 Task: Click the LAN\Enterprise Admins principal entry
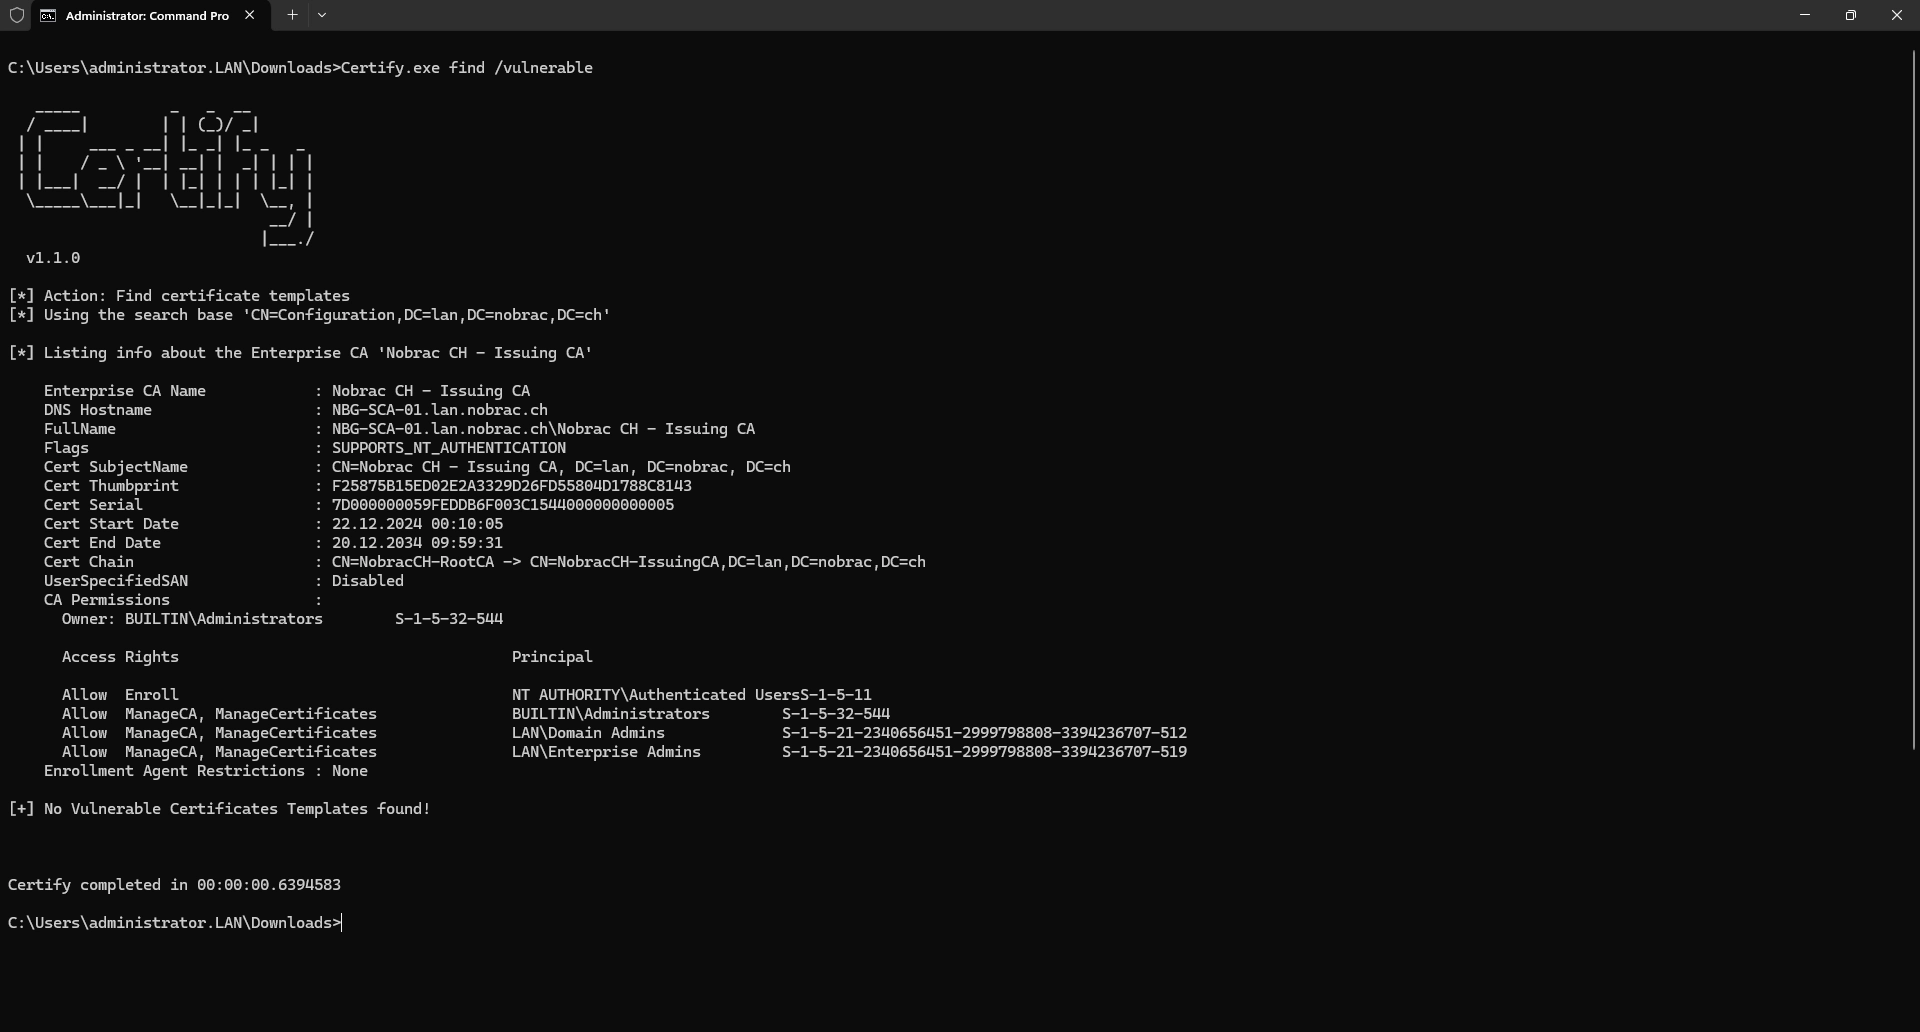click(606, 752)
